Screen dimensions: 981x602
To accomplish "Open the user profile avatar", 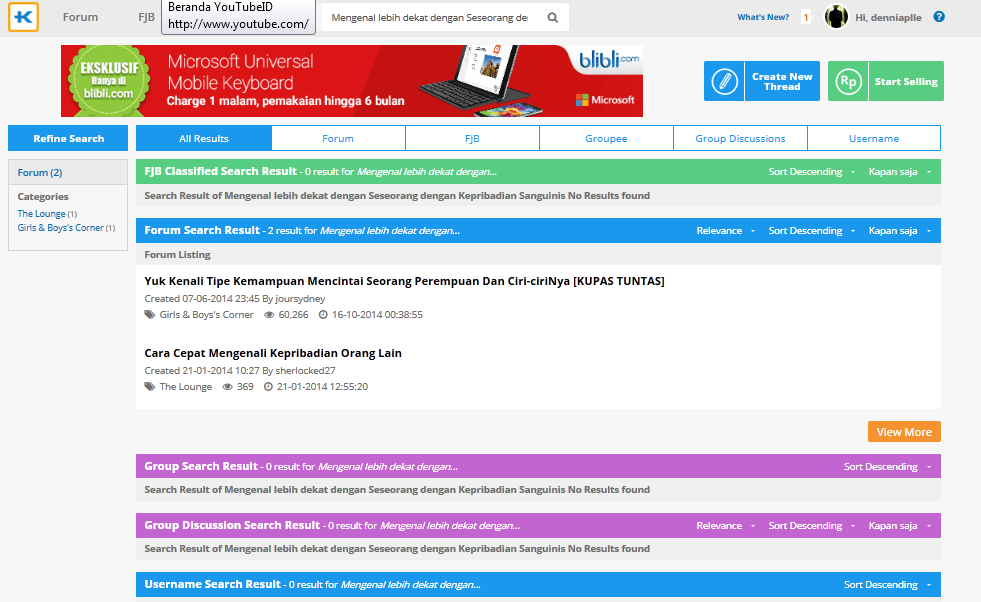I will point(836,17).
